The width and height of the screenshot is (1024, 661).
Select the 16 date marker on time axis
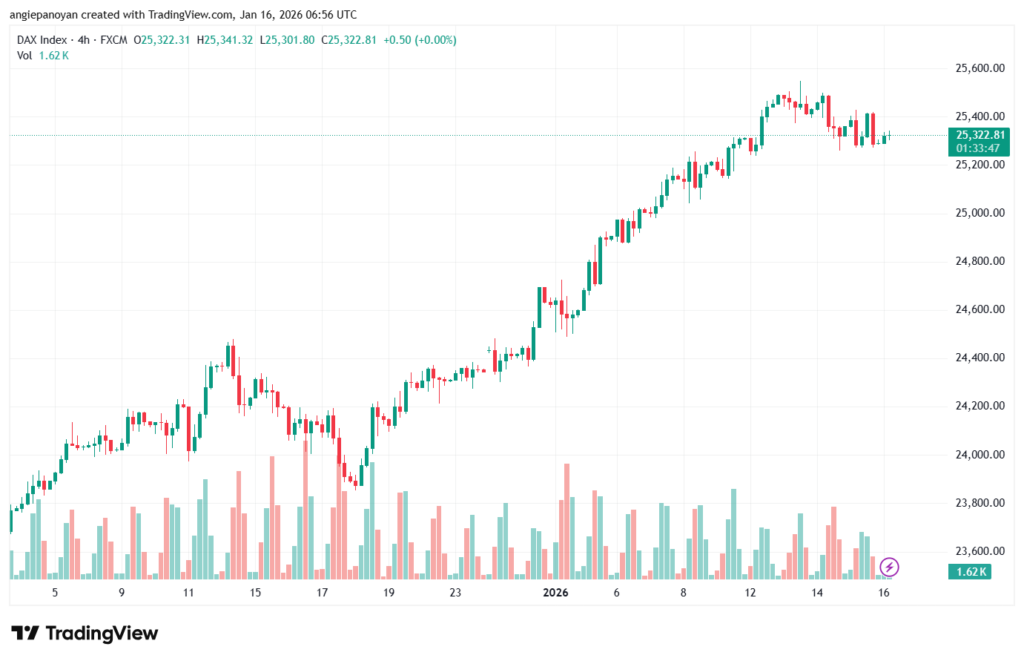(x=884, y=593)
